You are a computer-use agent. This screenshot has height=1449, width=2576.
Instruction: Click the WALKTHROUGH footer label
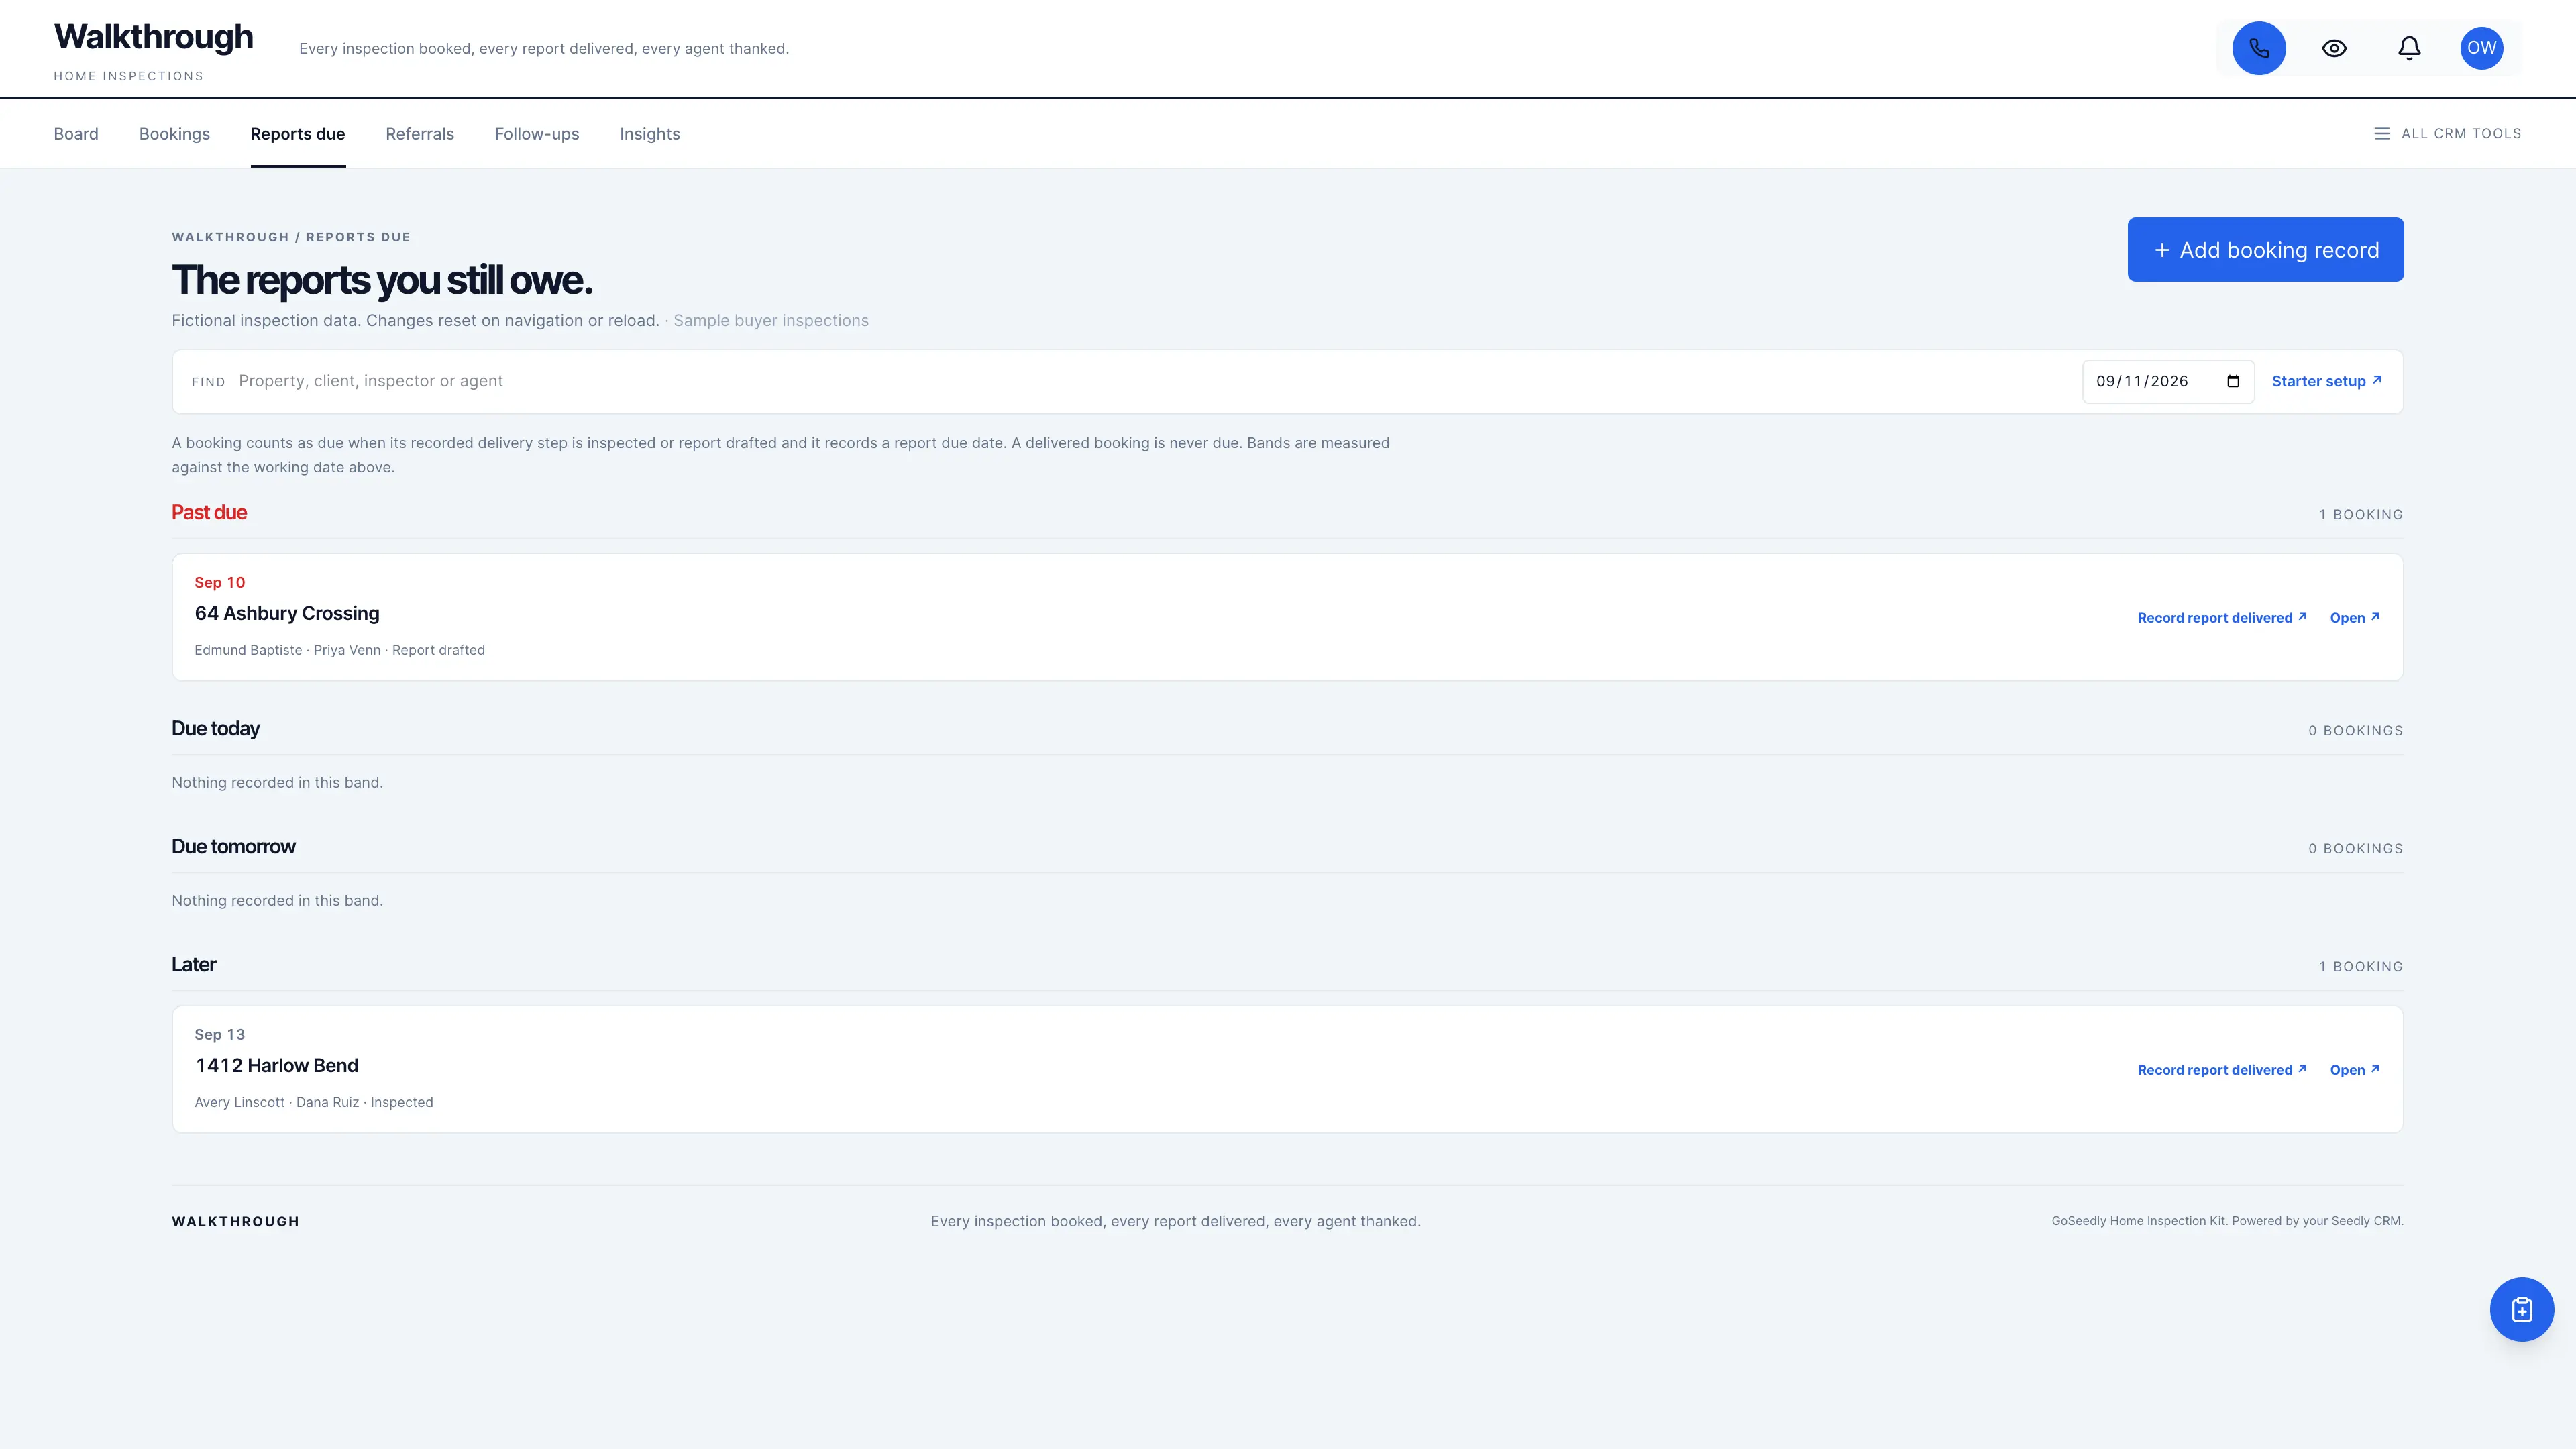[x=236, y=1221]
